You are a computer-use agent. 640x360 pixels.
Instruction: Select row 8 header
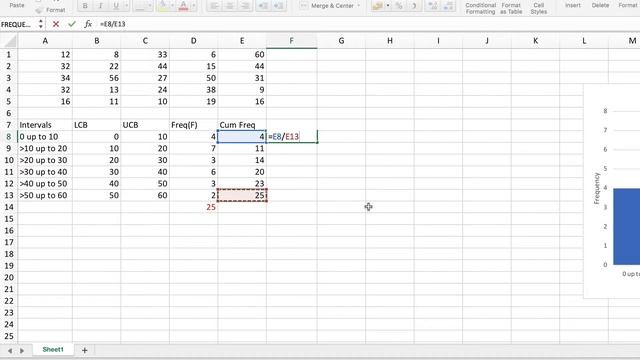[x=9, y=137]
